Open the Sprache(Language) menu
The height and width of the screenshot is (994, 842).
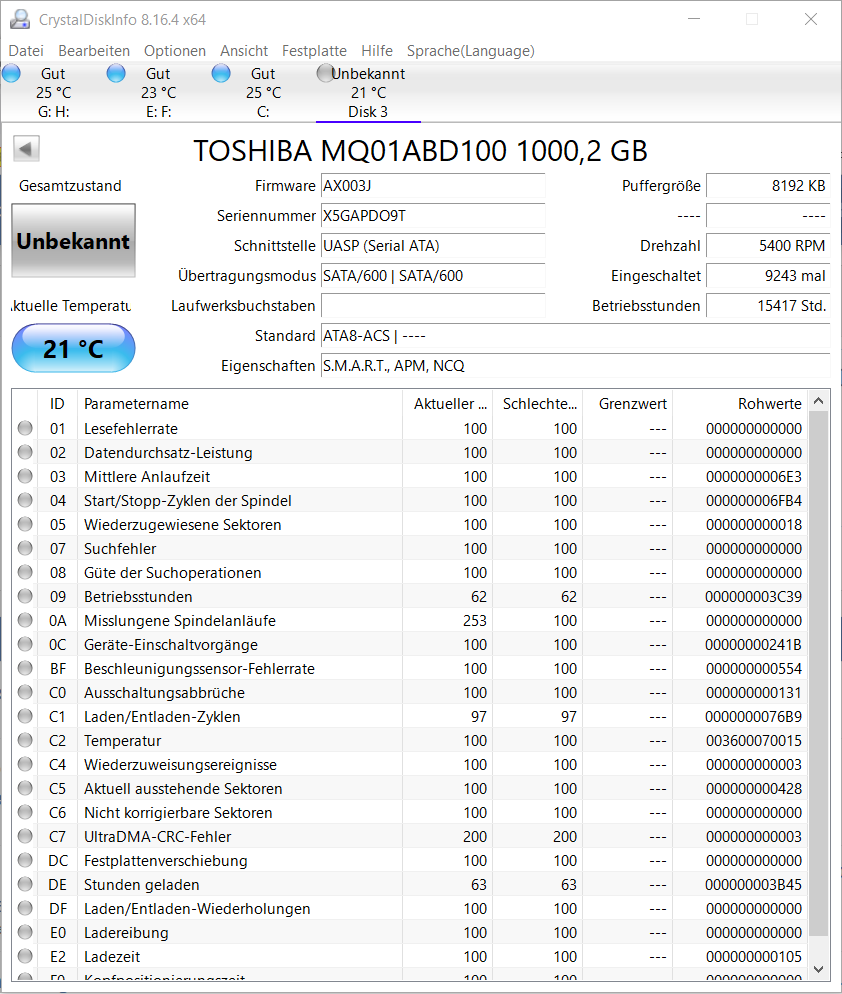(470, 51)
